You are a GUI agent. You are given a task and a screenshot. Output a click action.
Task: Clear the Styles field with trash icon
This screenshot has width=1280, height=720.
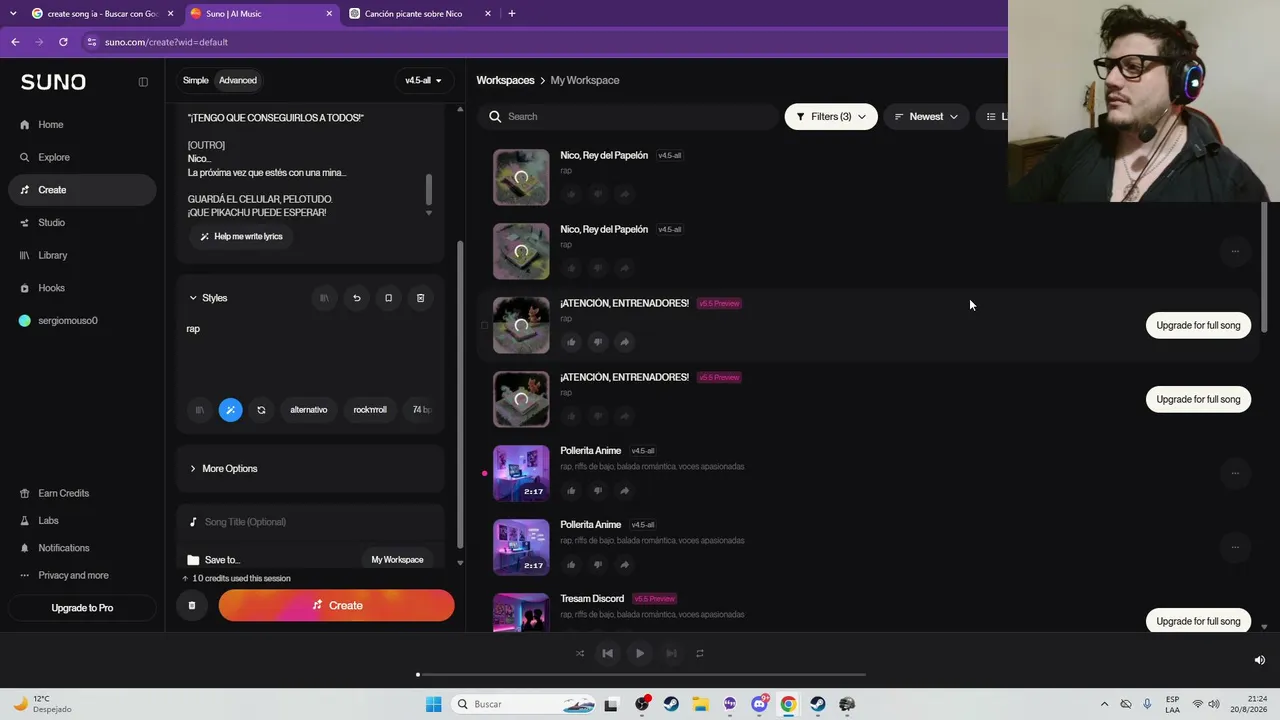(420, 298)
